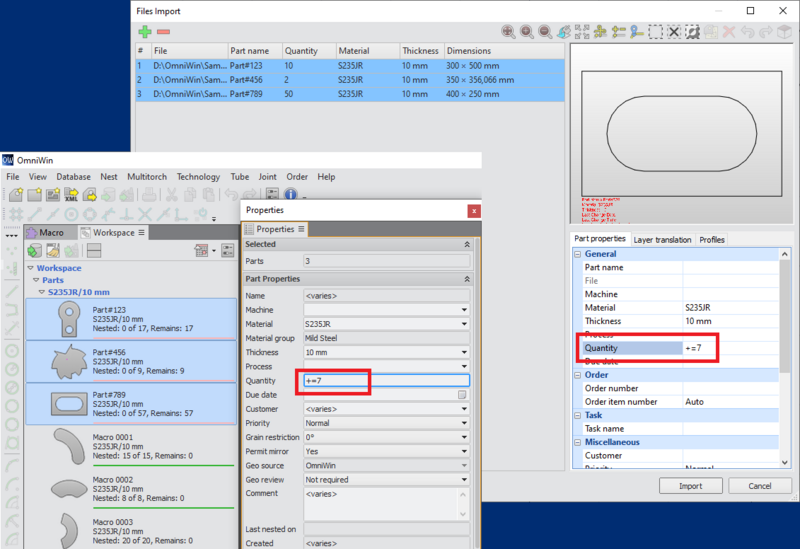The height and width of the screenshot is (549, 800).
Task: Switch to the Layer translation tab
Action: (x=662, y=240)
